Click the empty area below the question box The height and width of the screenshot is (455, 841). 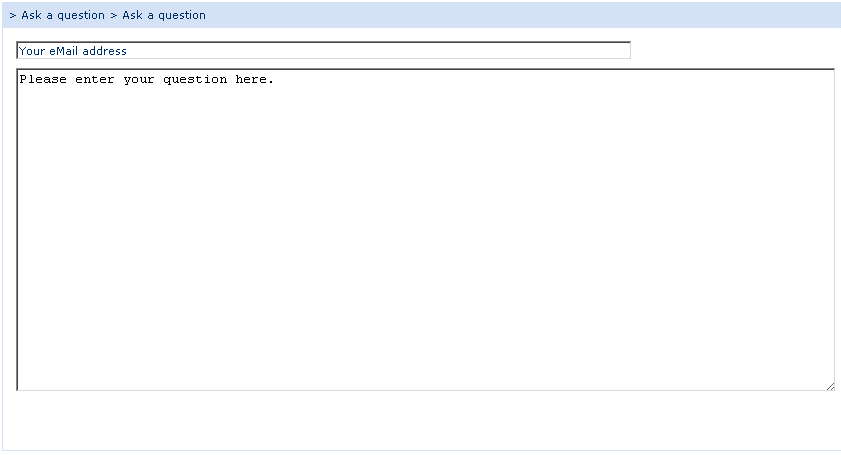tap(420, 422)
